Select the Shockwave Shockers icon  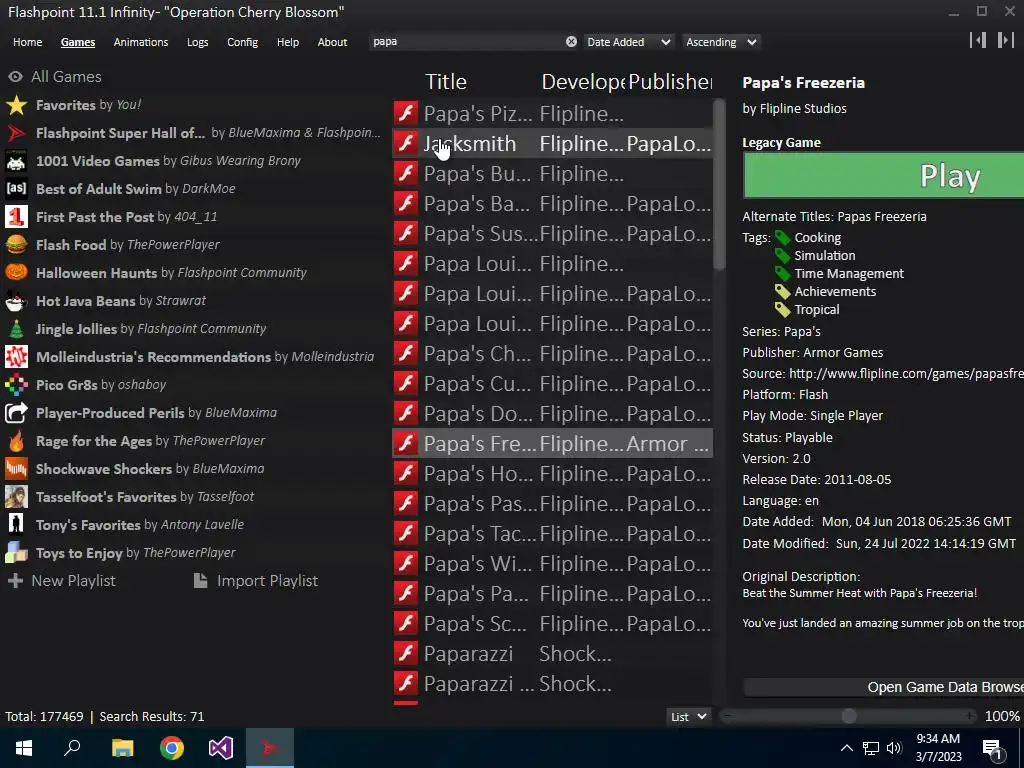point(16,469)
